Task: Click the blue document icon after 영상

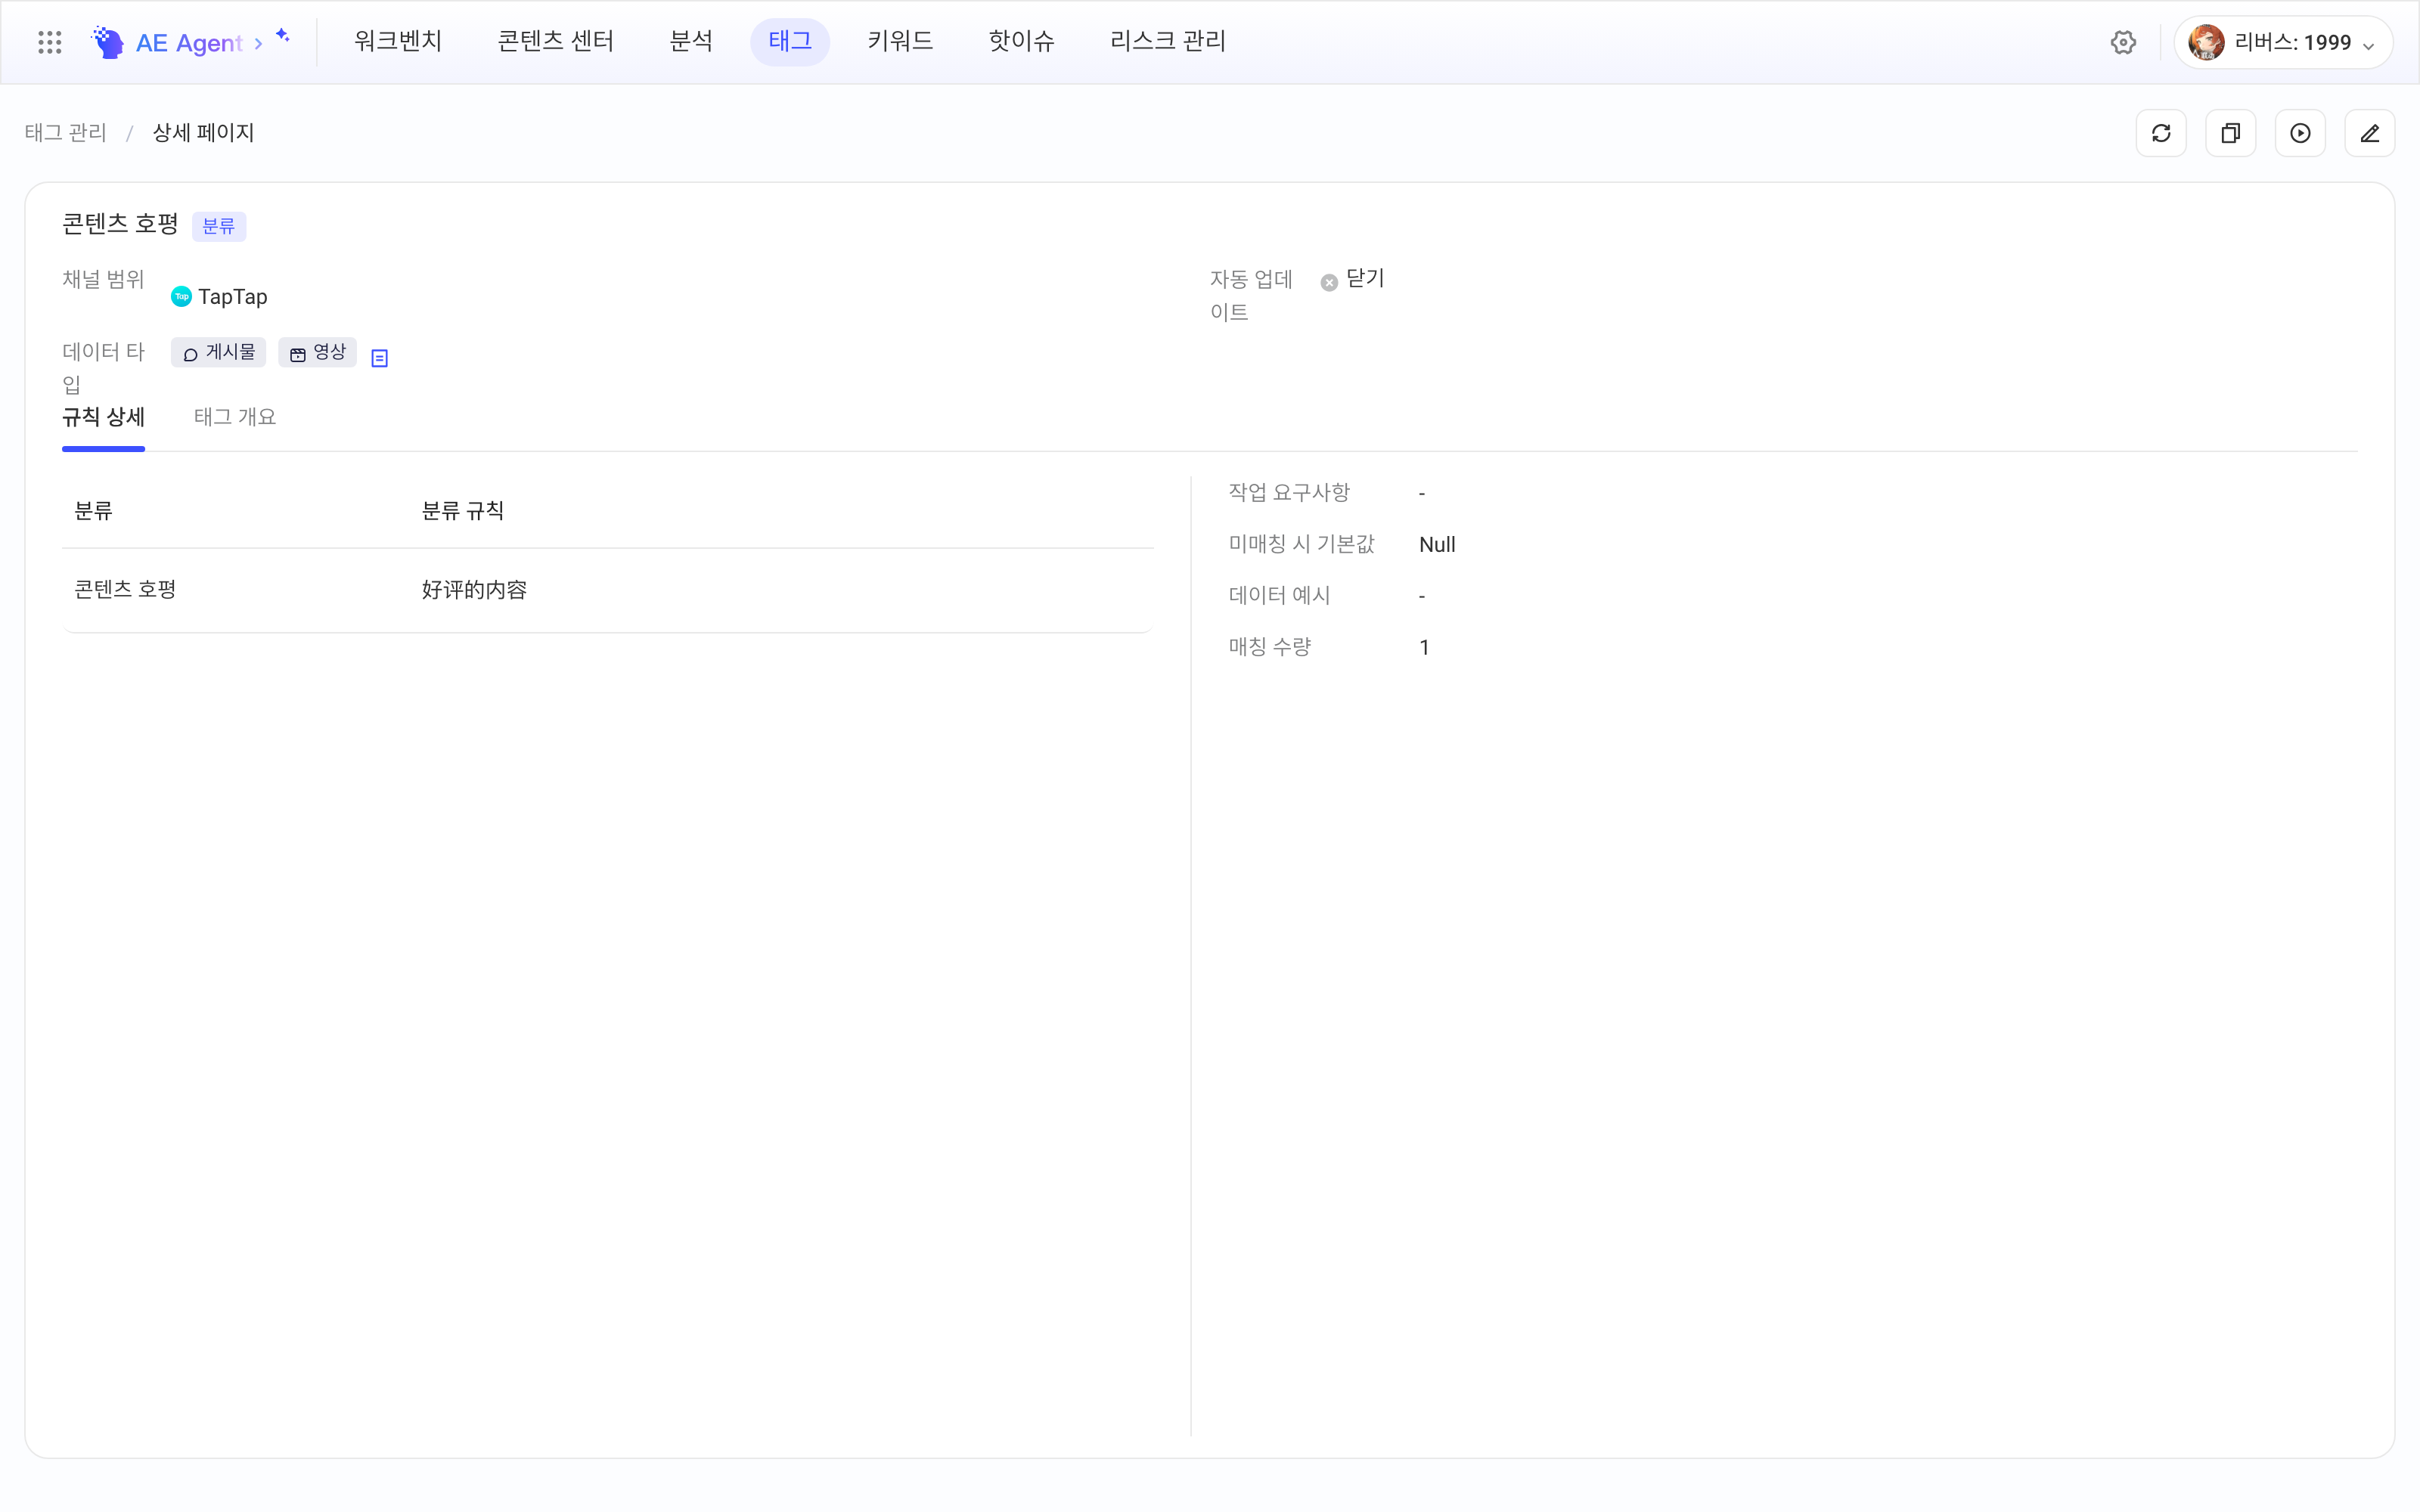Action: [x=379, y=357]
